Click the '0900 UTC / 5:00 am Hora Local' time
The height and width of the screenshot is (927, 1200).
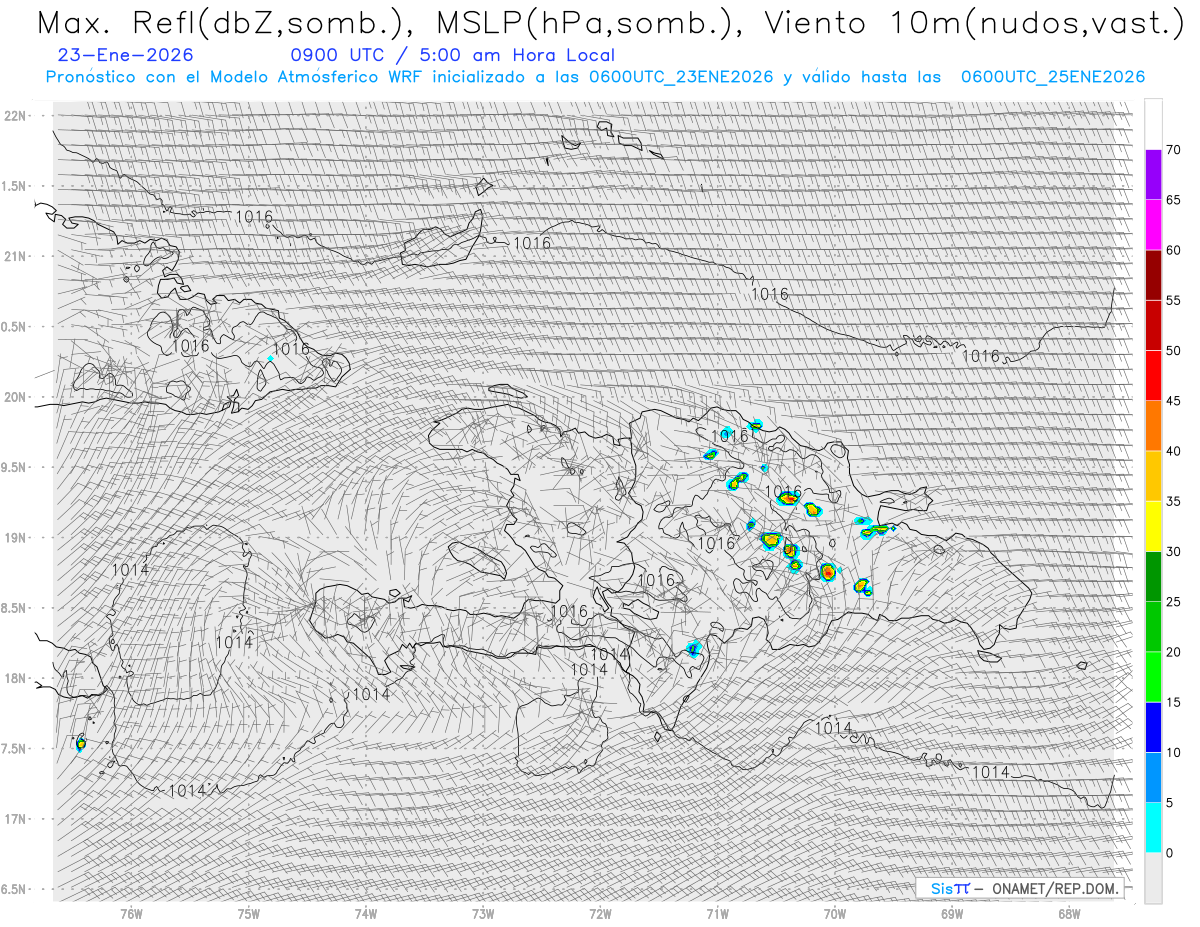pyautogui.click(x=453, y=56)
